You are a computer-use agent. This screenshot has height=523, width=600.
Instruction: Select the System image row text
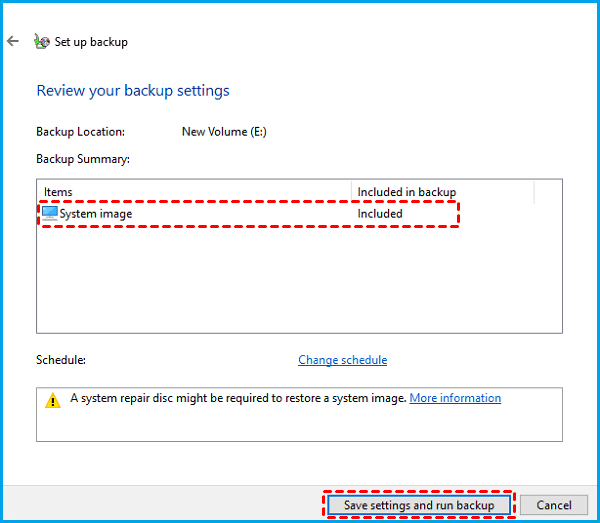96,214
